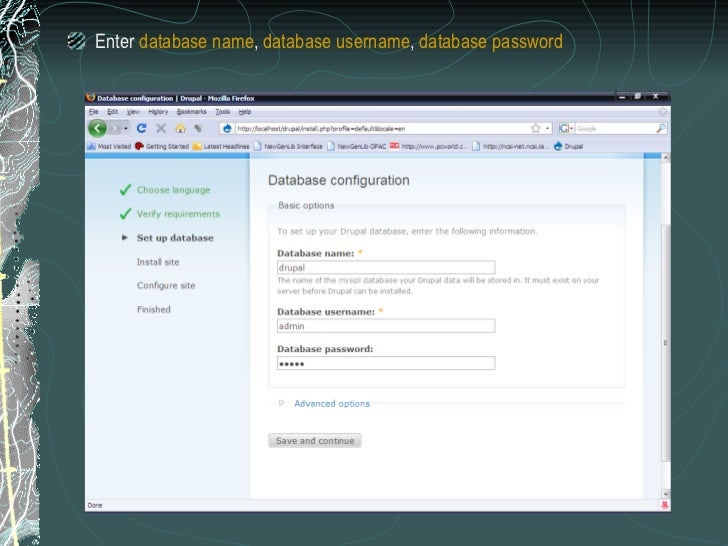Click the Database configuration heading
The image size is (728, 546).
pyautogui.click(x=339, y=180)
